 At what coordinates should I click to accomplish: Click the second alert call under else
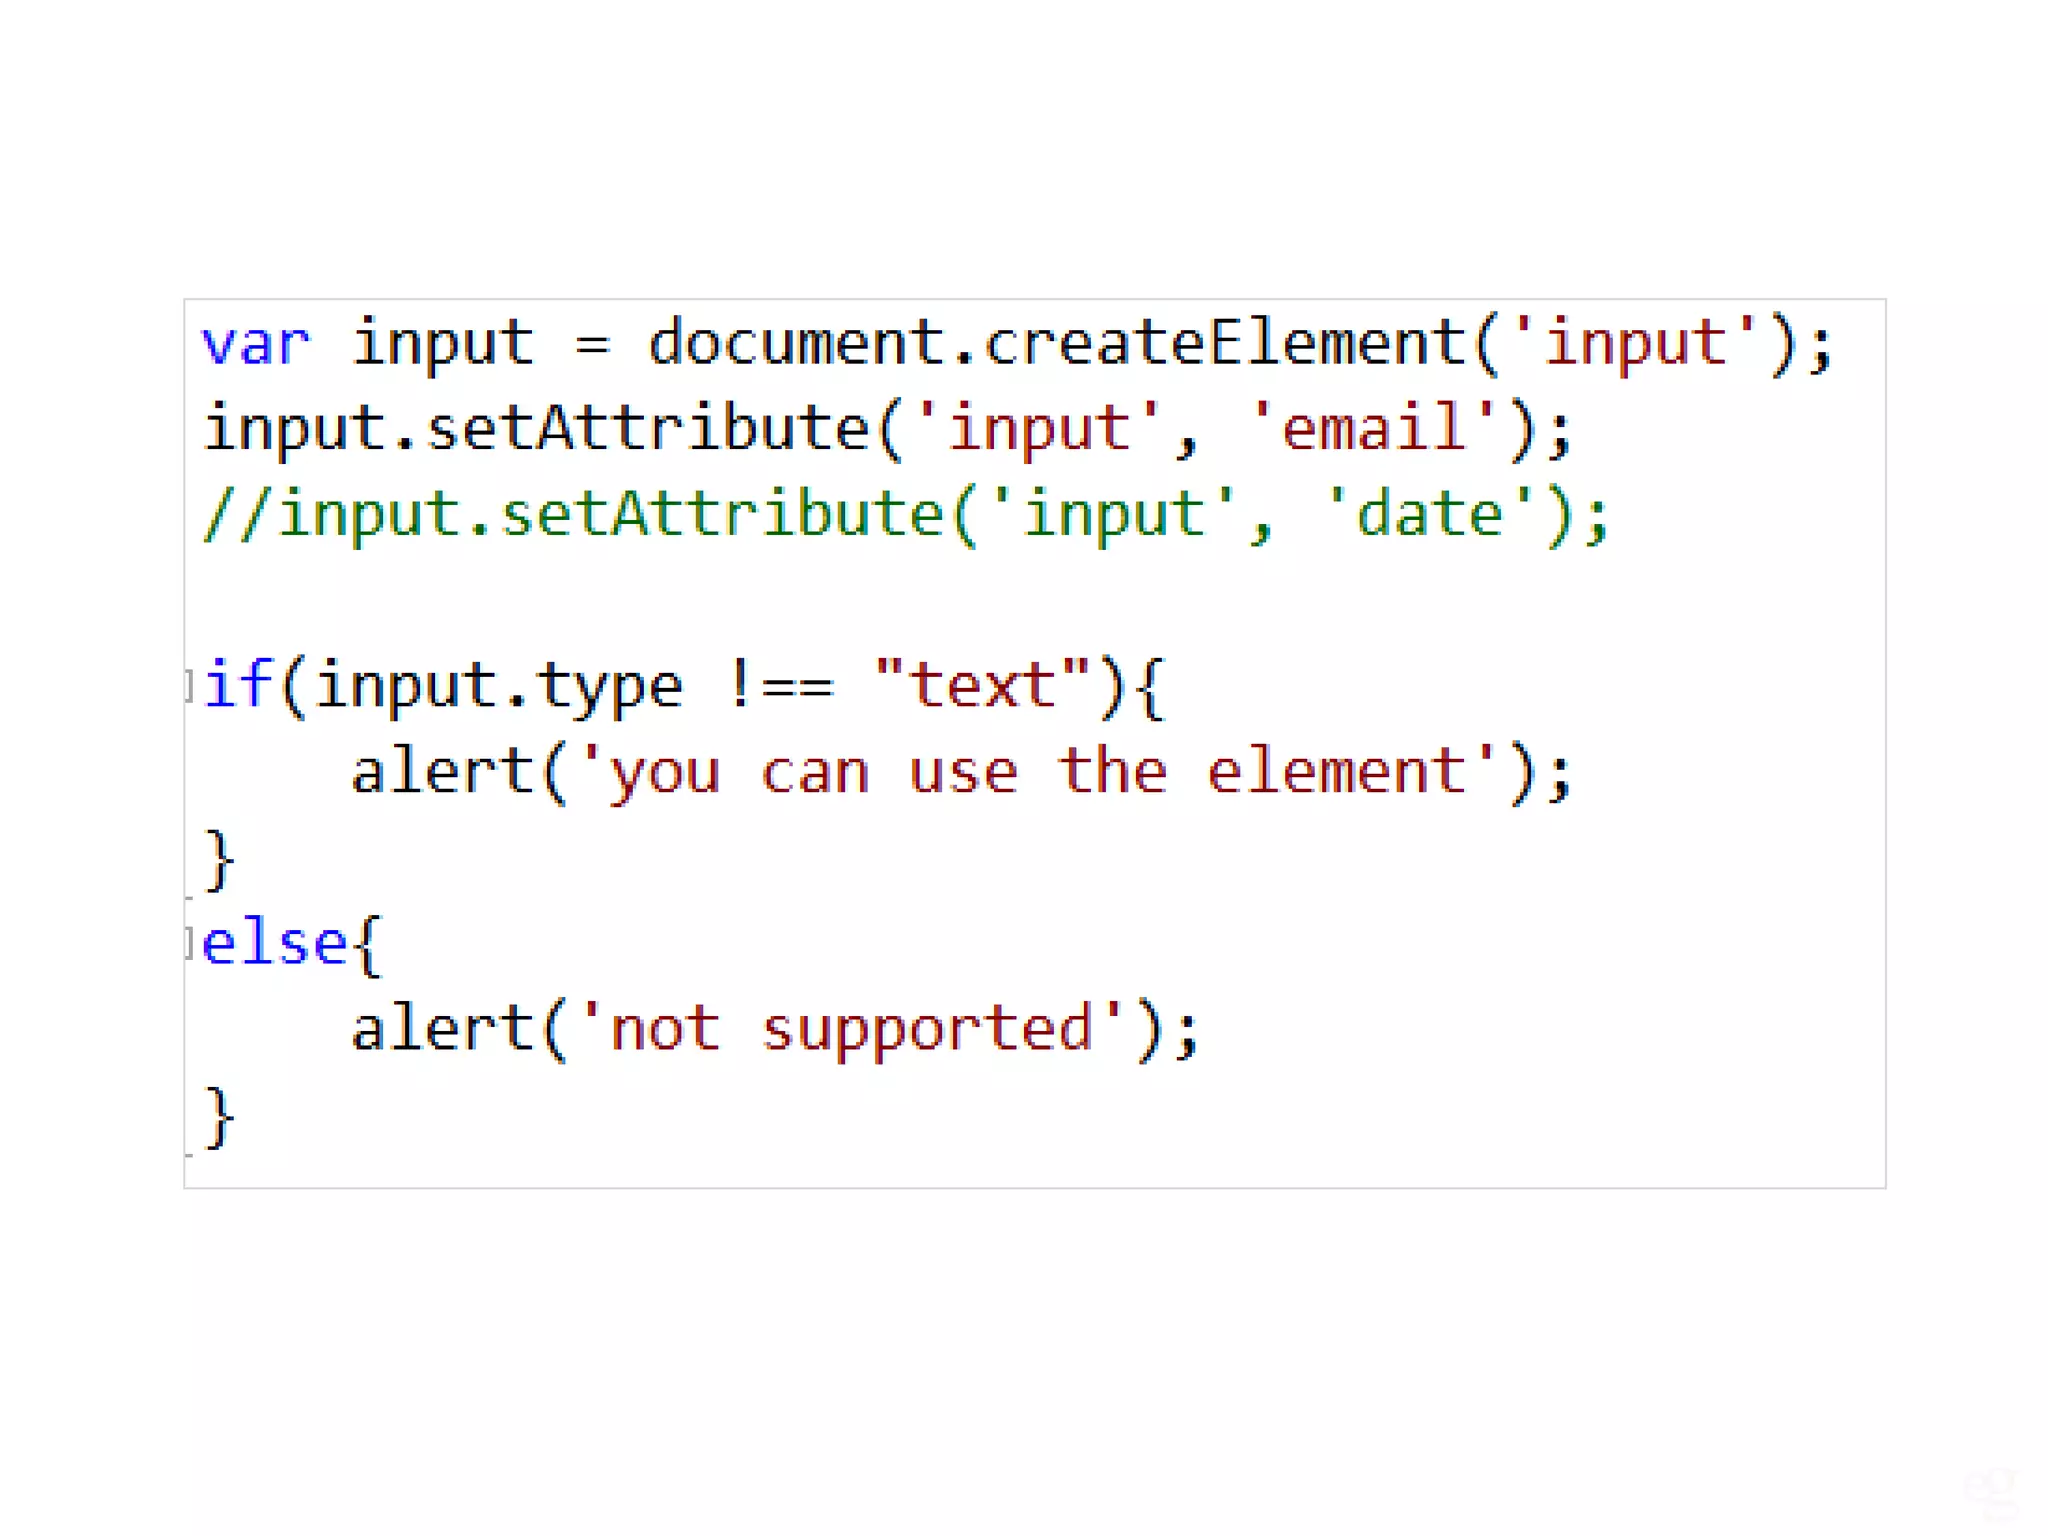(x=443, y=1029)
